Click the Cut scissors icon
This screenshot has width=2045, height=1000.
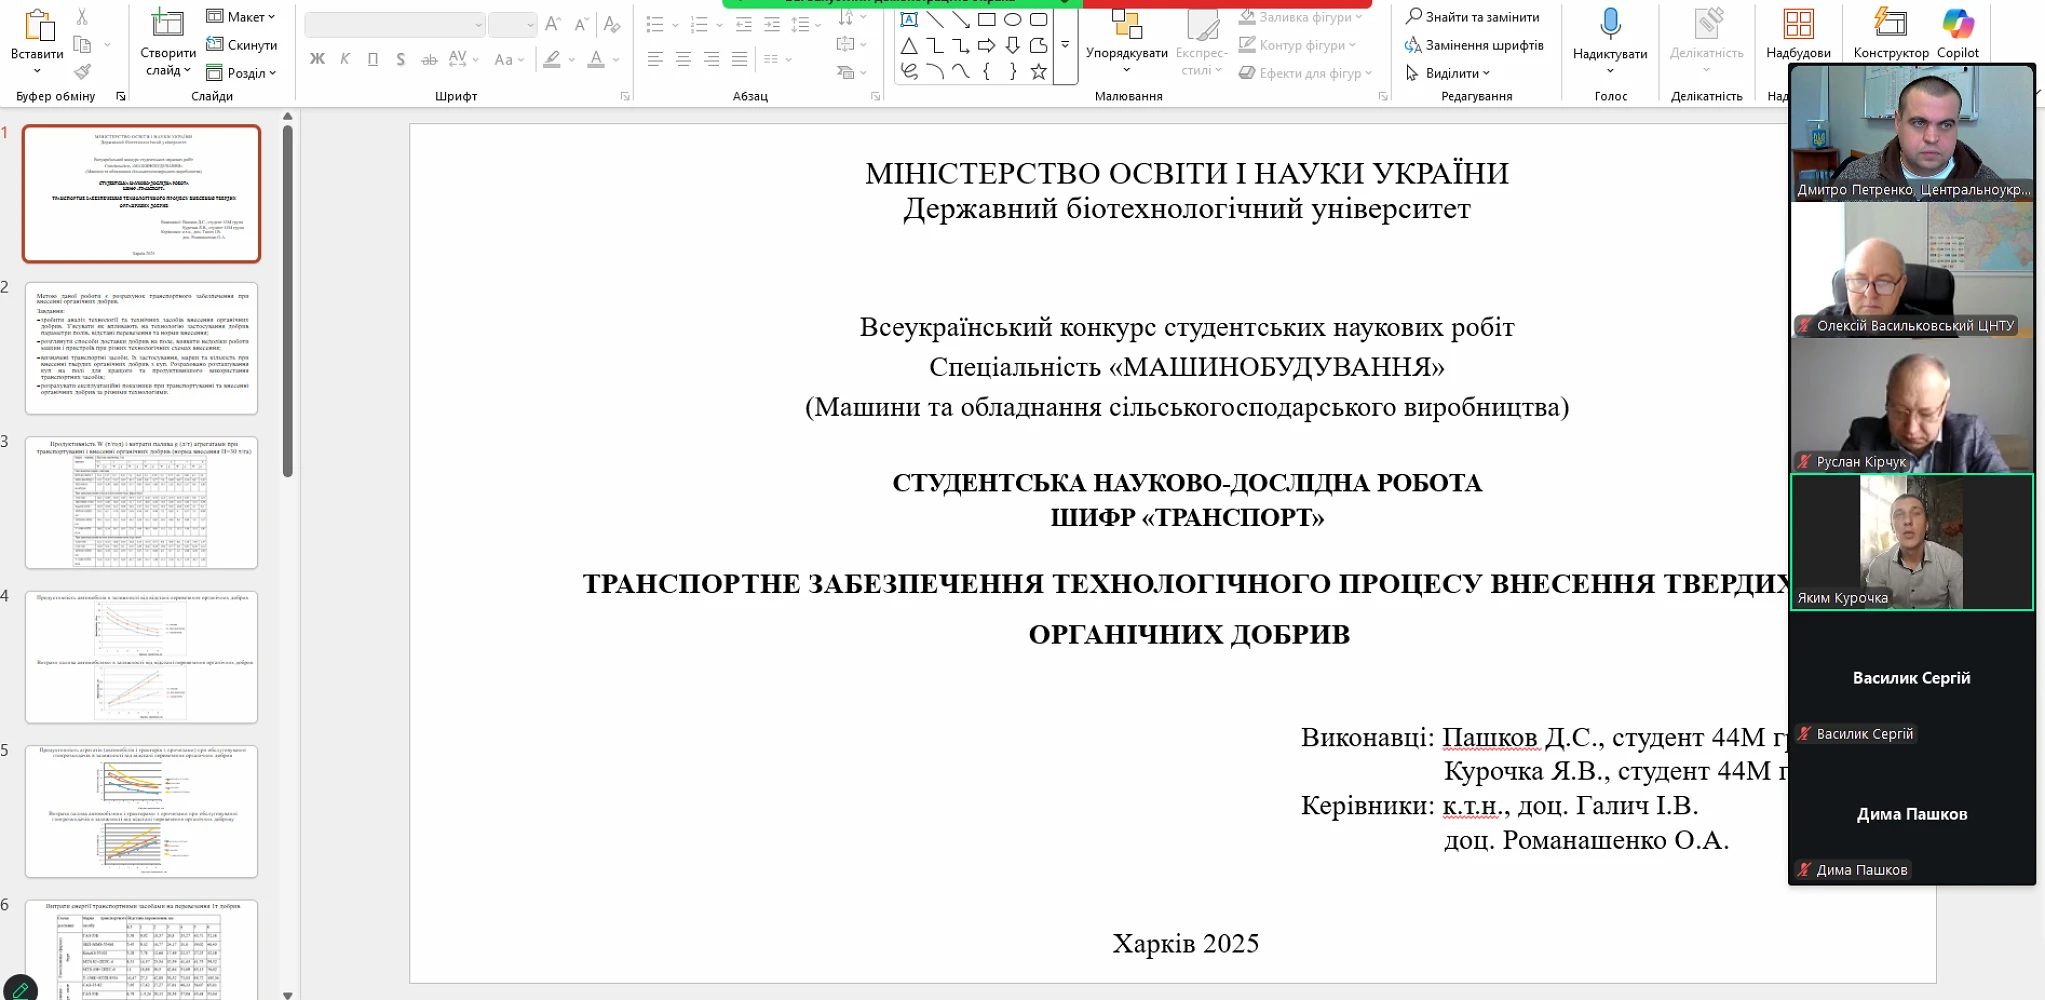click(82, 17)
